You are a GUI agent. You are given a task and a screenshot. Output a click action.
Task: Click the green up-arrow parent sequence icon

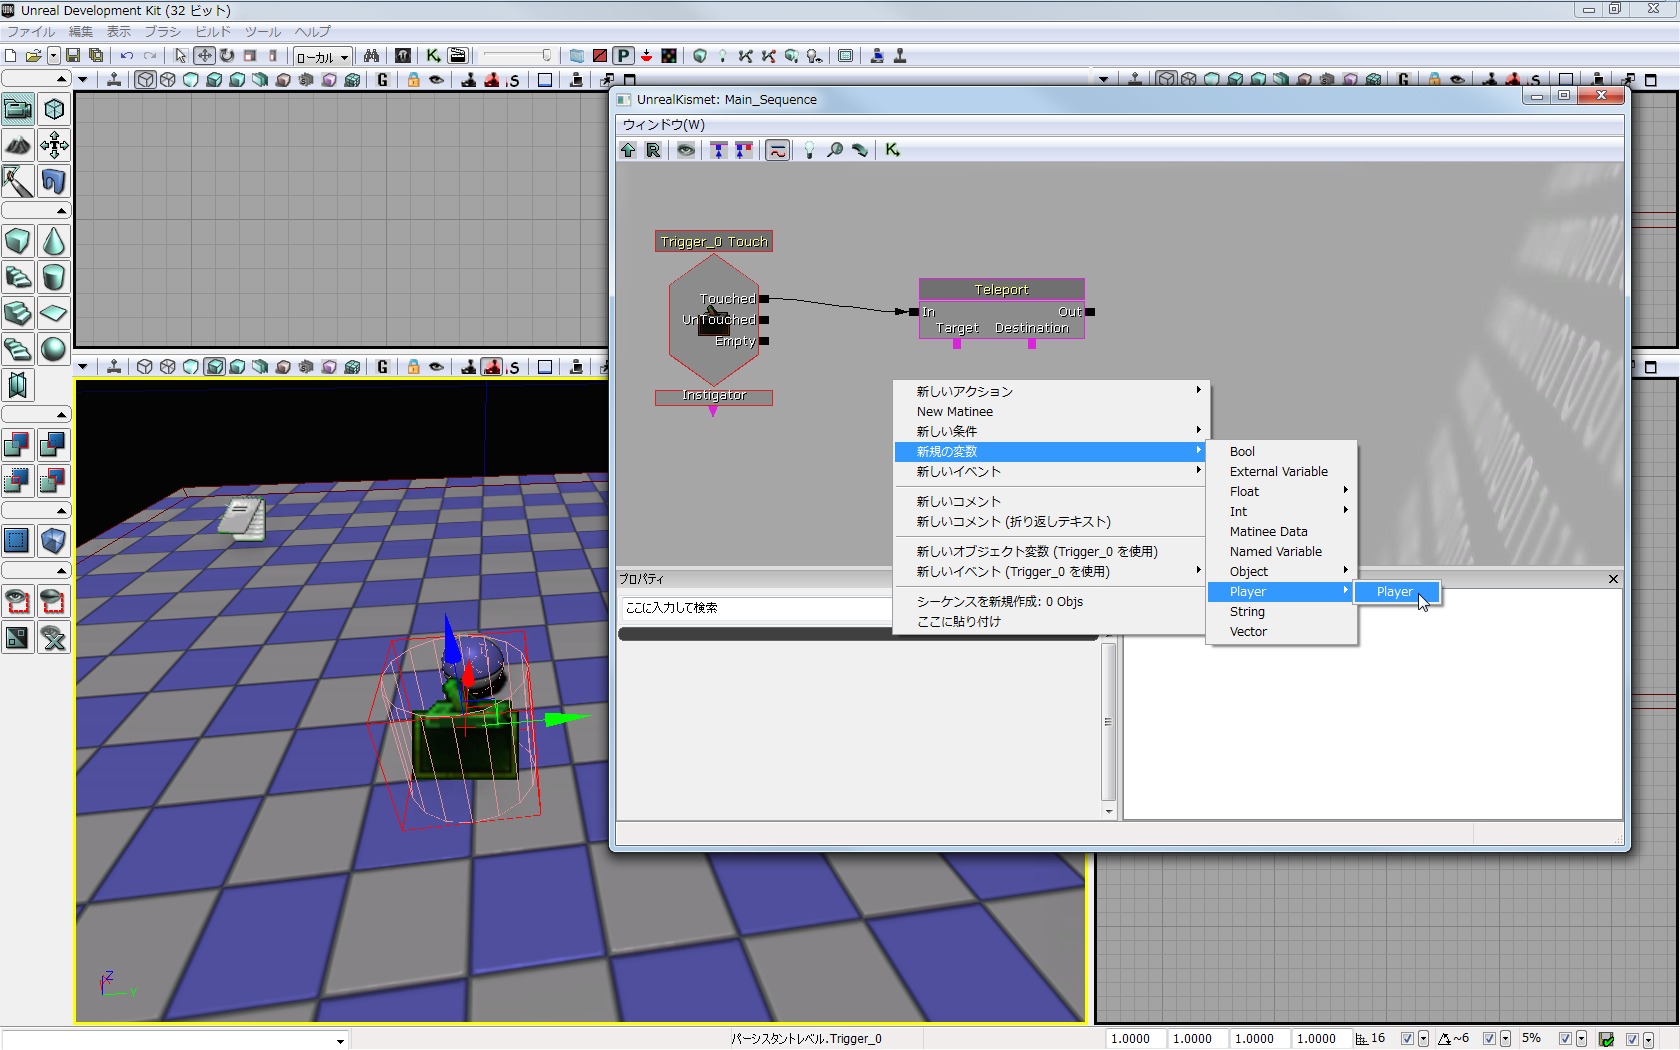coord(628,150)
